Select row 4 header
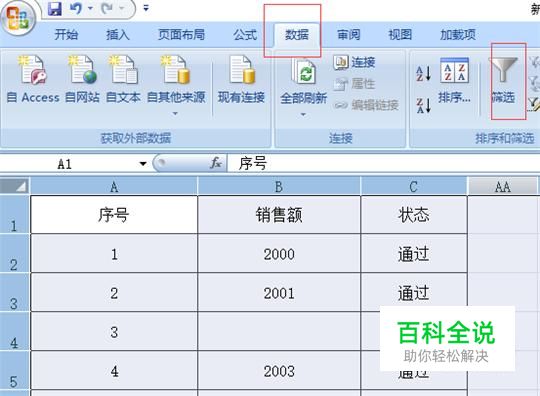Screen dimensions: 540x396 click(x=15, y=331)
